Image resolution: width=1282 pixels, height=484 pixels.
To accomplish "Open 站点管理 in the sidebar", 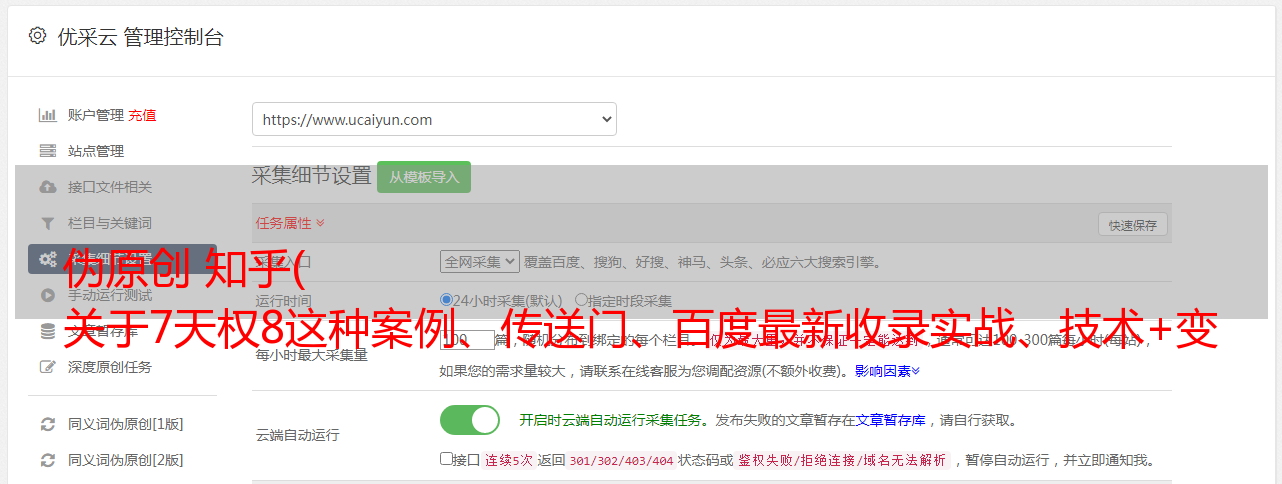I will pyautogui.click(x=96, y=151).
